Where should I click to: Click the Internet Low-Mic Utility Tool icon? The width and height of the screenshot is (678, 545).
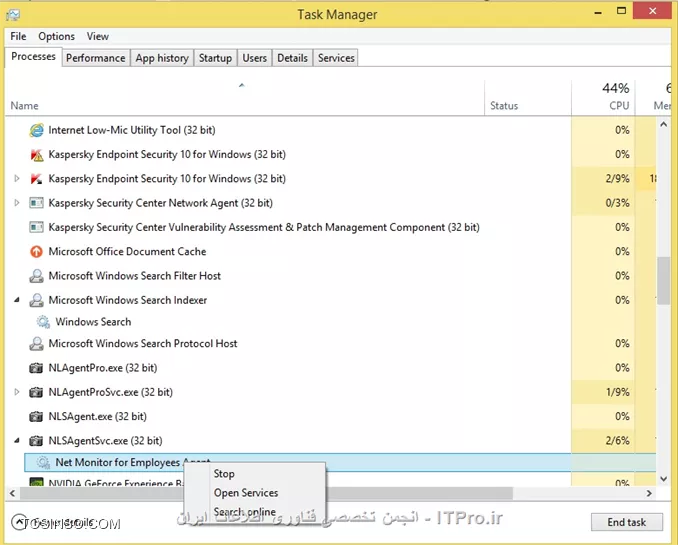point(36,130)
